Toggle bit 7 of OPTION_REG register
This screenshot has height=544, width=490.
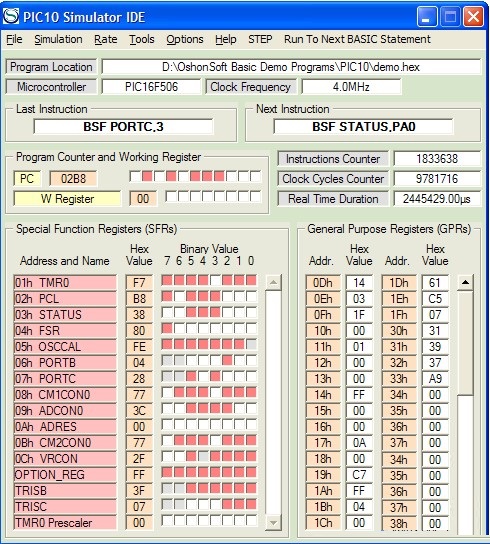point(167,472)
